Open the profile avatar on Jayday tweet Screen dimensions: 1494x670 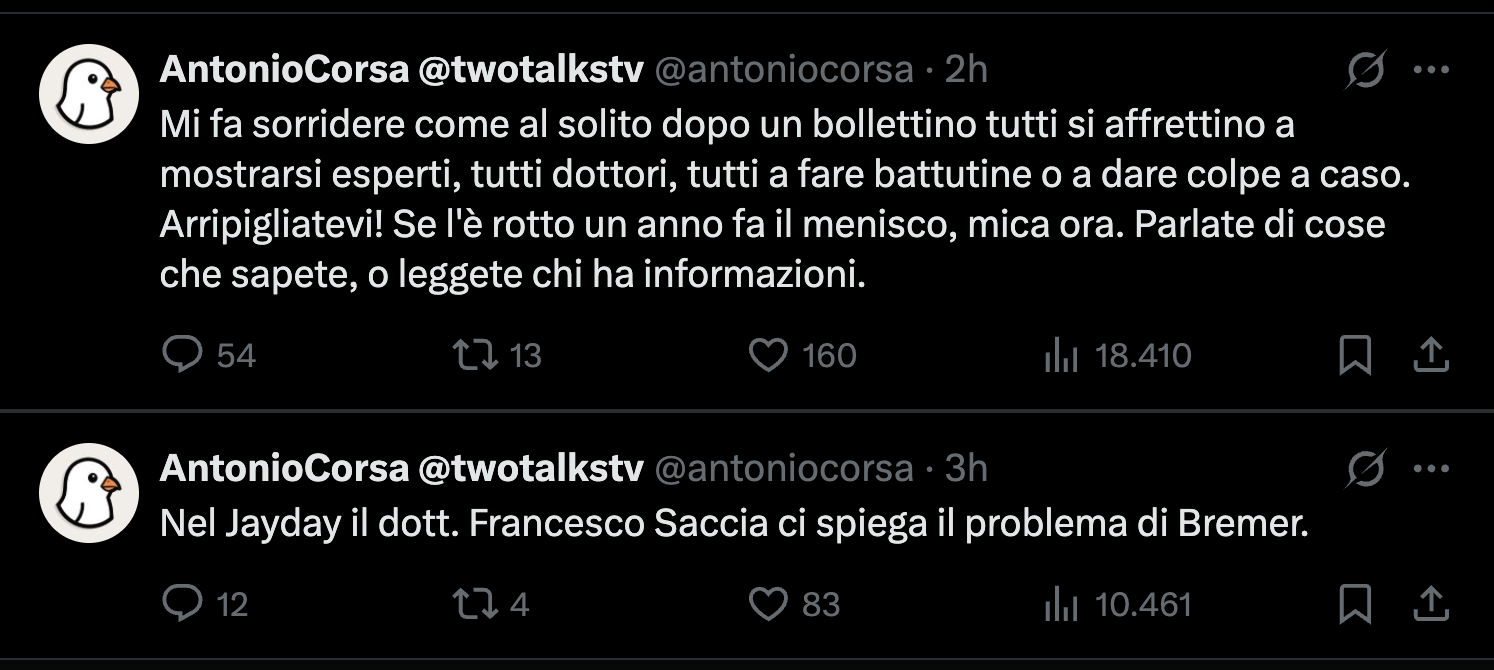click(x=88, y=493)
